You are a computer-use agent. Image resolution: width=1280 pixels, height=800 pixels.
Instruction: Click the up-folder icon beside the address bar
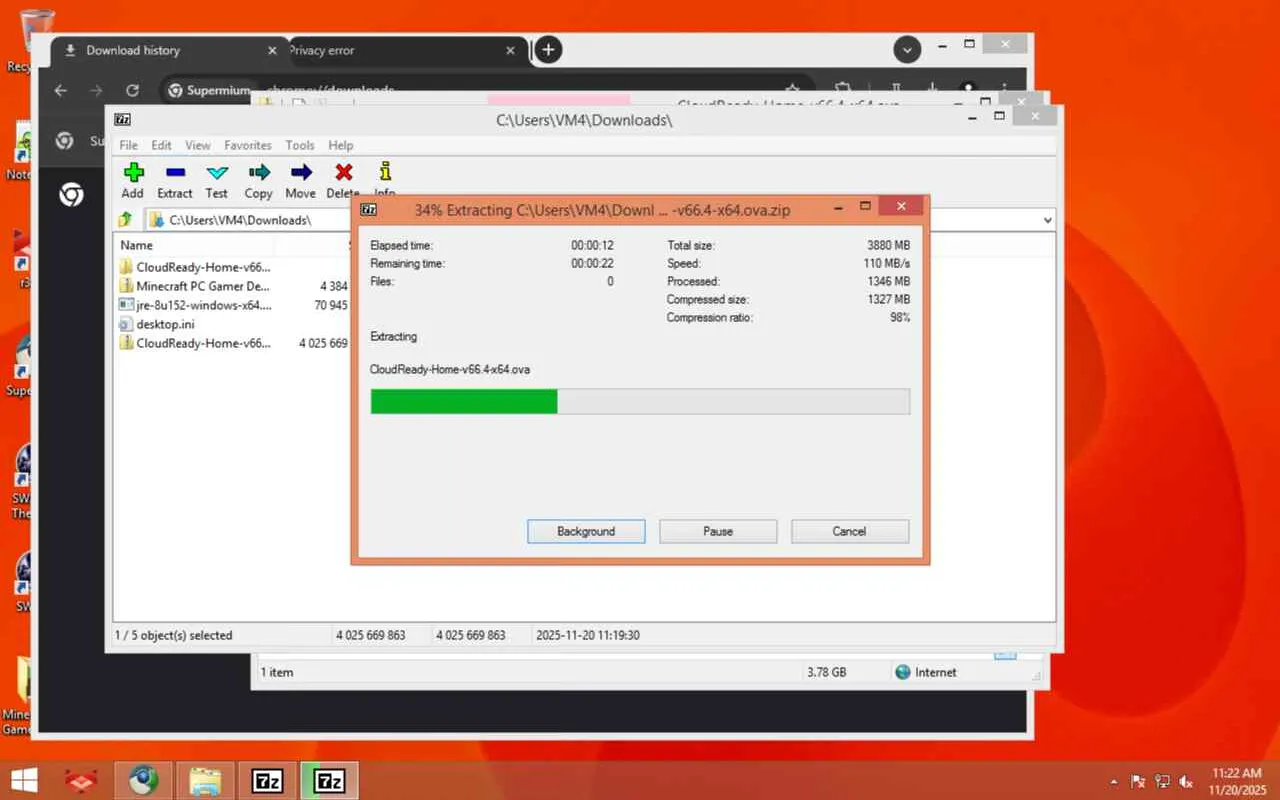[x=126, y=220]
